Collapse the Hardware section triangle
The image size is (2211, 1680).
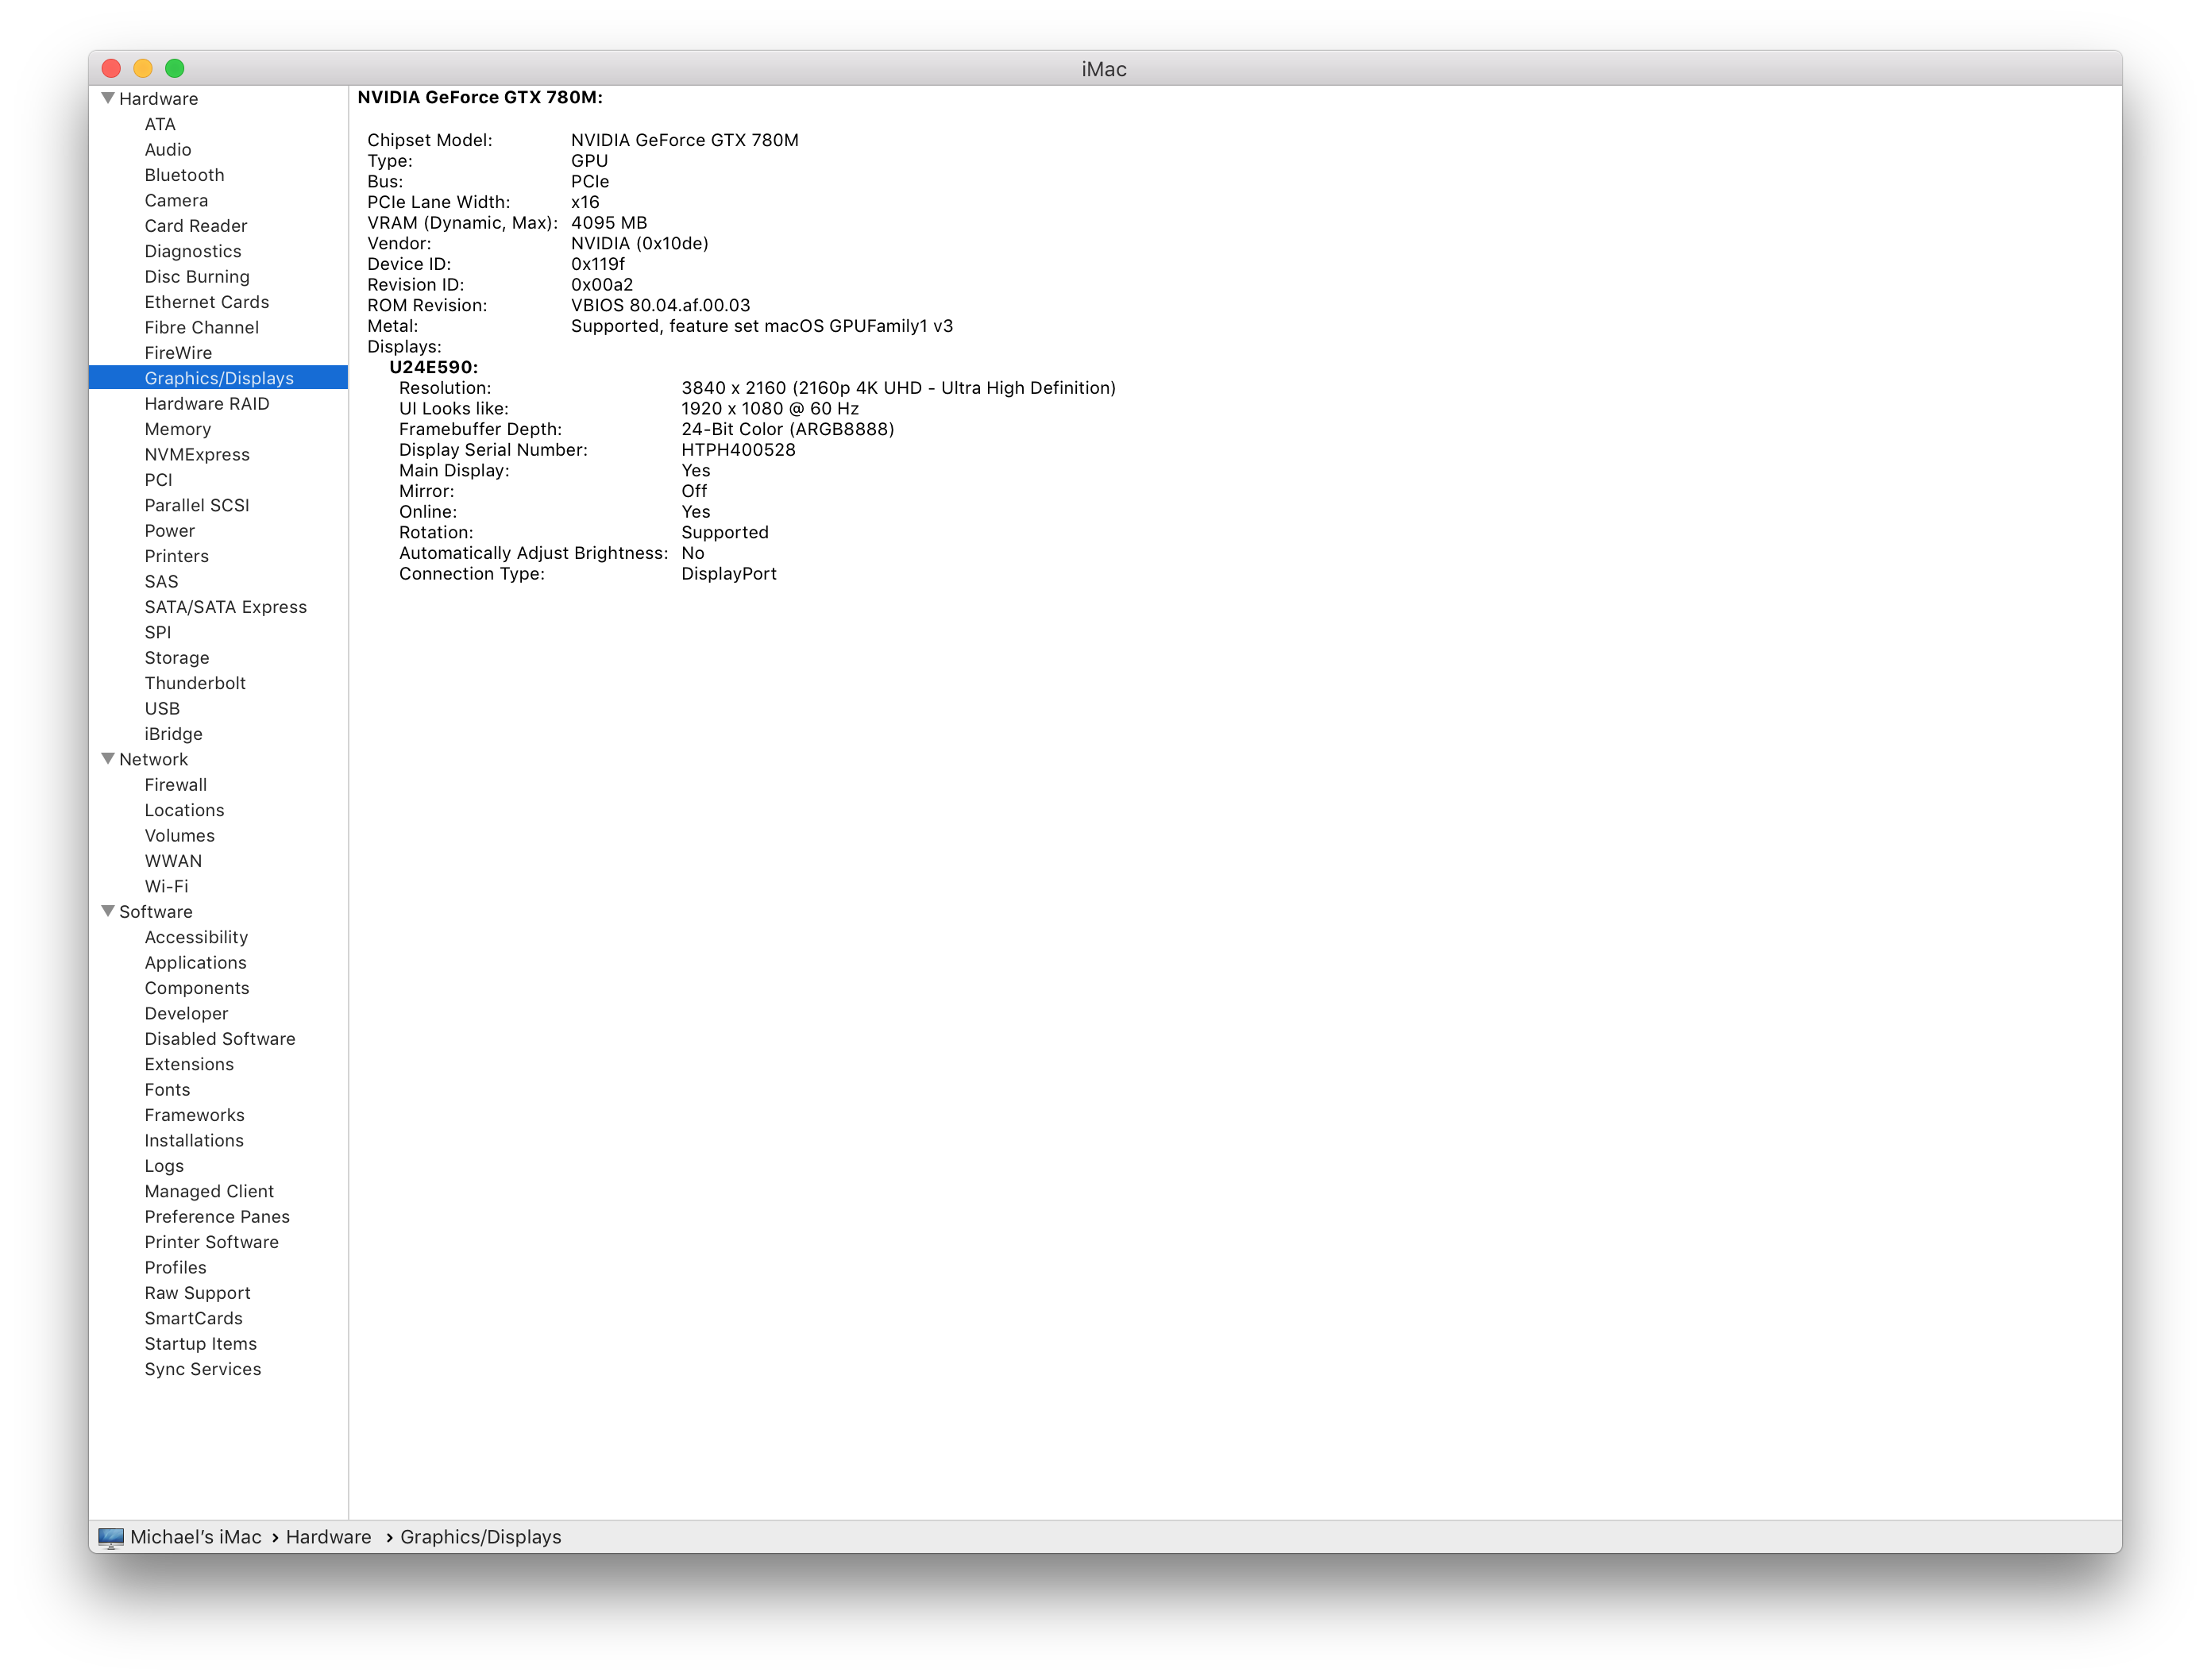[x=108, y=98]
